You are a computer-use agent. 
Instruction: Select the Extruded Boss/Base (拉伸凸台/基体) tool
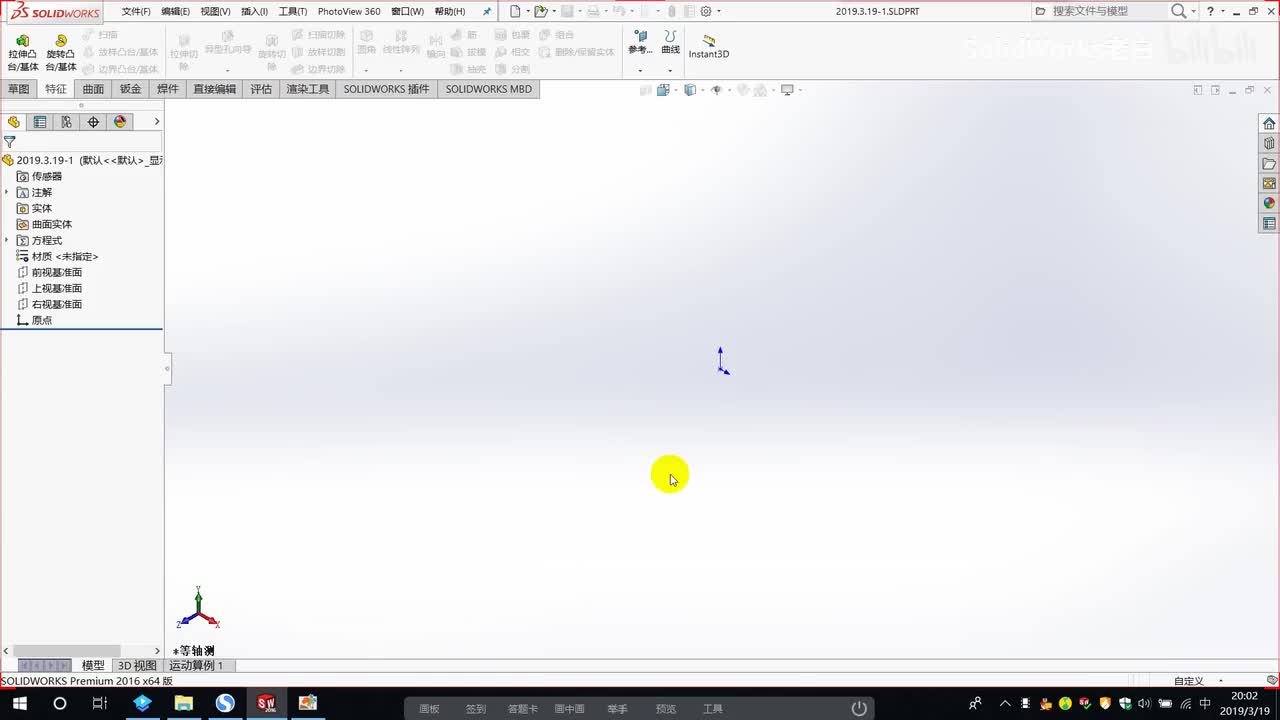point(22,53)
